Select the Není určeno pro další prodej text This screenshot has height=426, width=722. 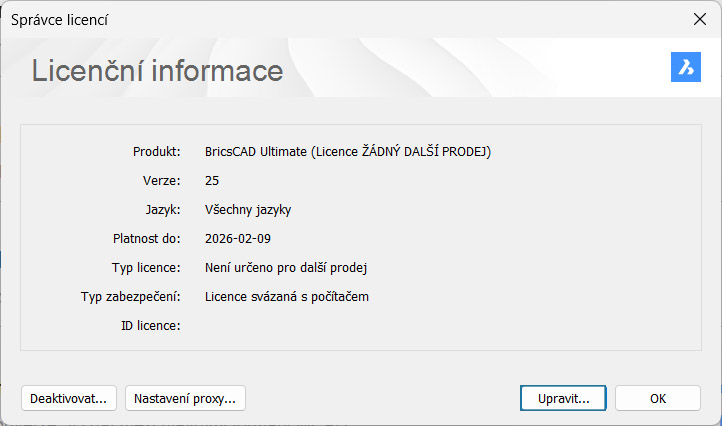[287, 268]
